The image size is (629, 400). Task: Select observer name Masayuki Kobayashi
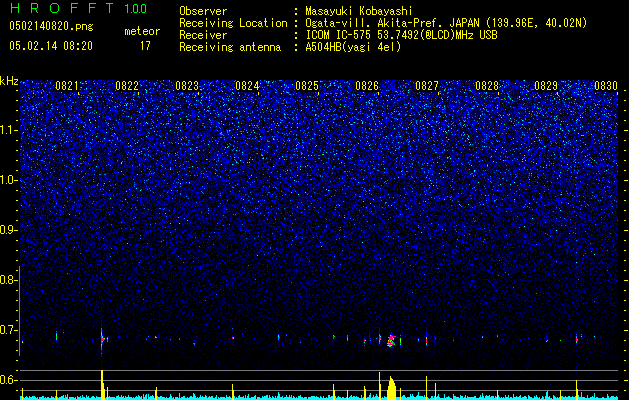point(359,11)
